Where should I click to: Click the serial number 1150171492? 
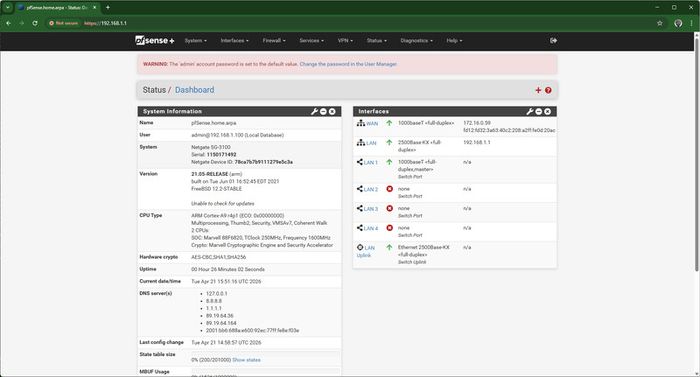click(221, 155)
